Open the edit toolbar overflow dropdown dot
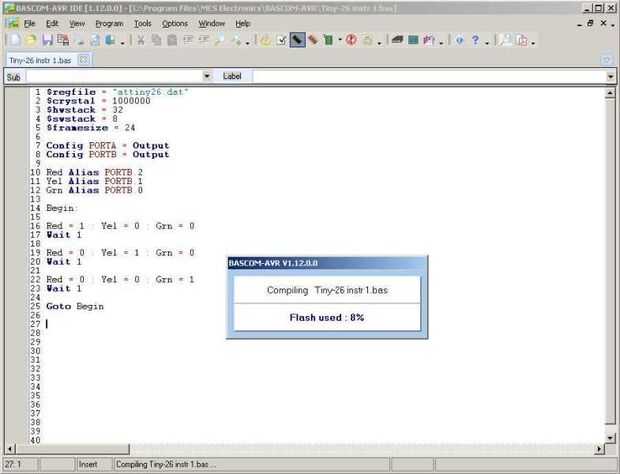The image size is (620, 474). [x=247, y=43]
